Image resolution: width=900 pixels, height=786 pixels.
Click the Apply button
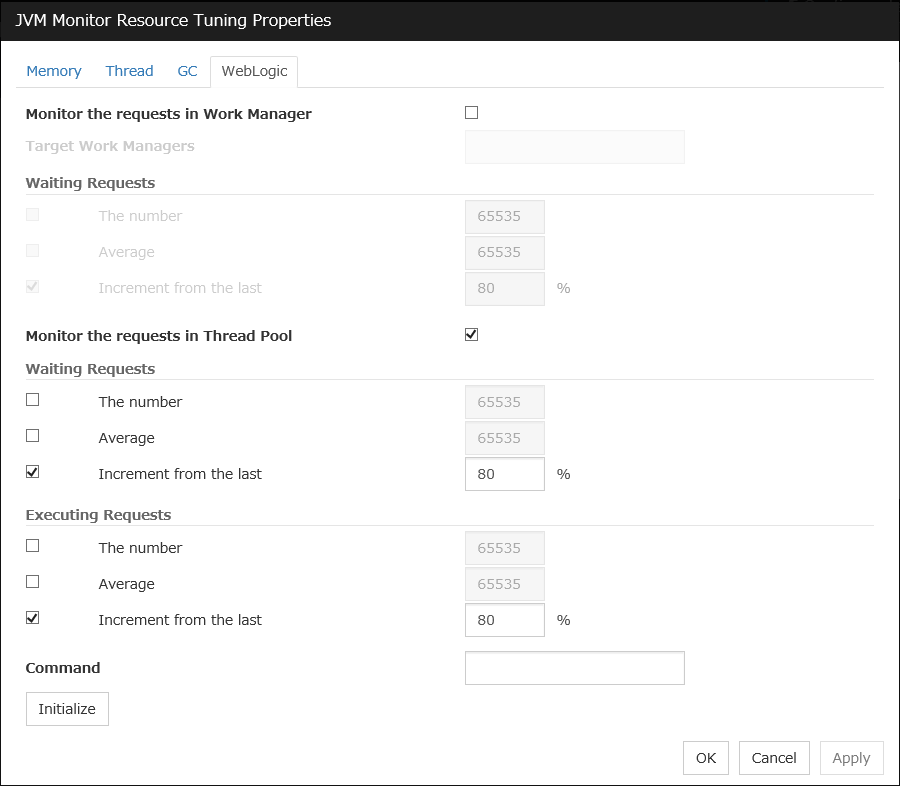pyautogui.click(x=851, y=758)
